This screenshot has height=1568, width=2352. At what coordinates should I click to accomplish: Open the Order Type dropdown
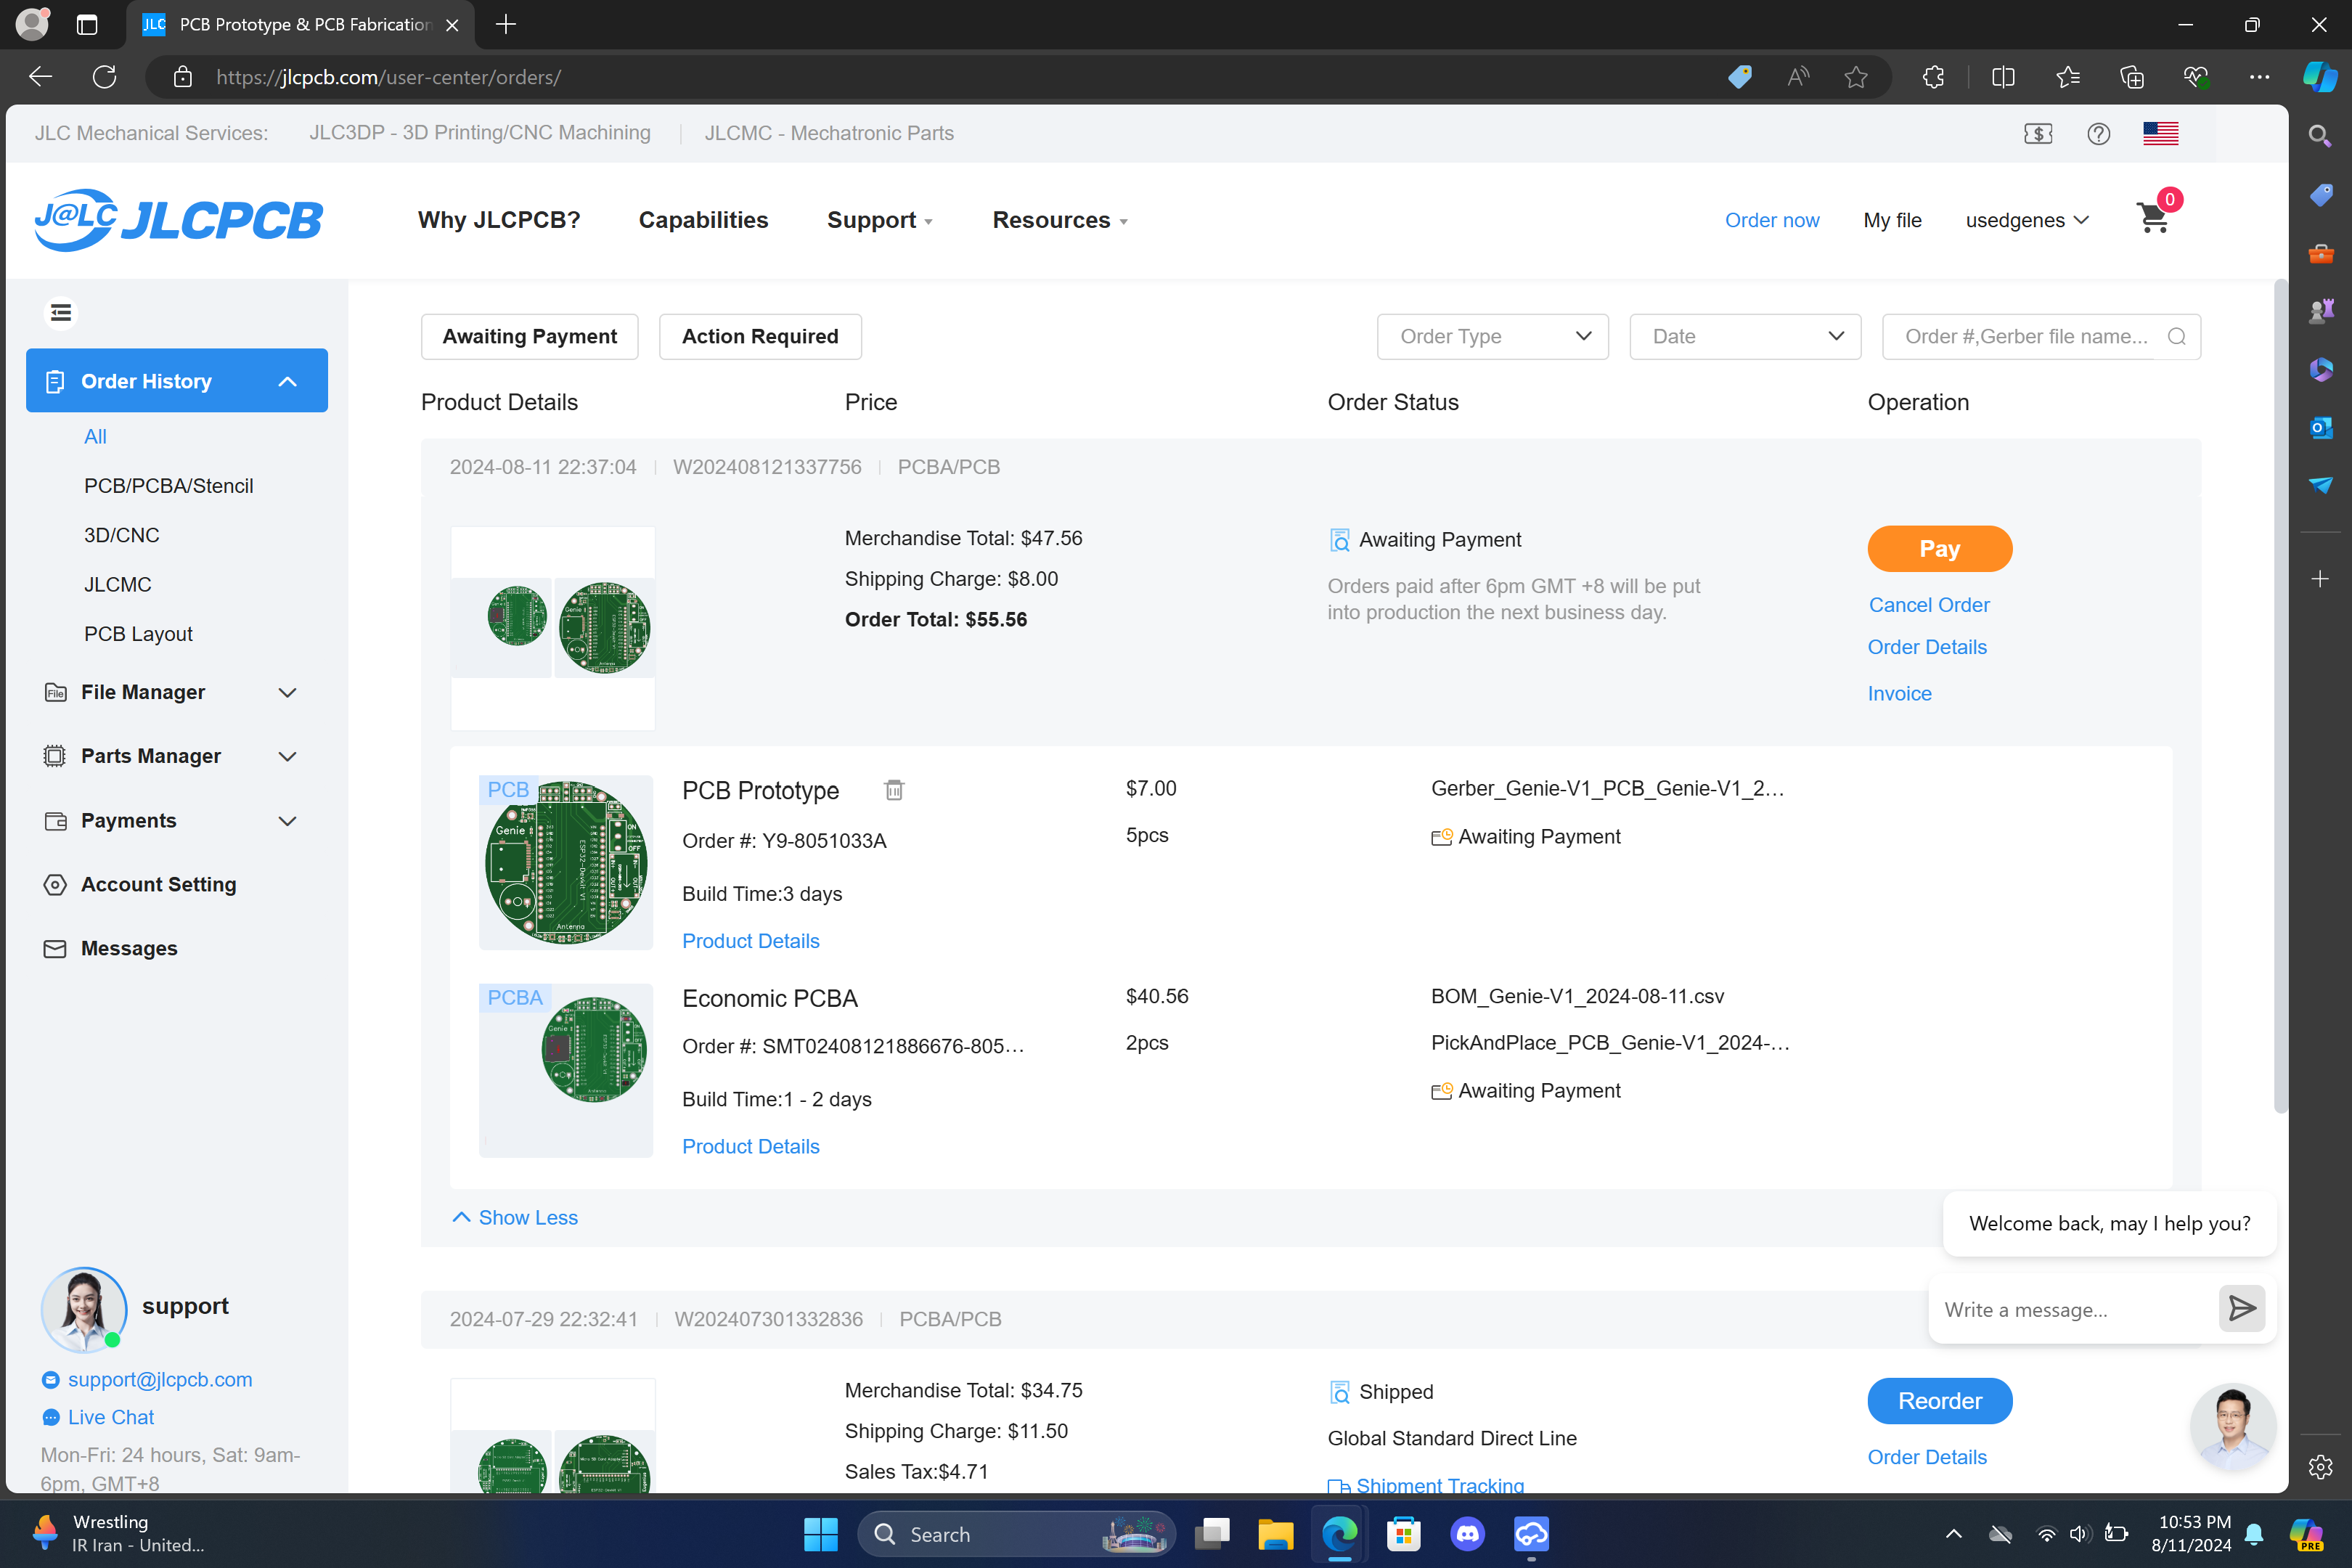(1491, 337)
